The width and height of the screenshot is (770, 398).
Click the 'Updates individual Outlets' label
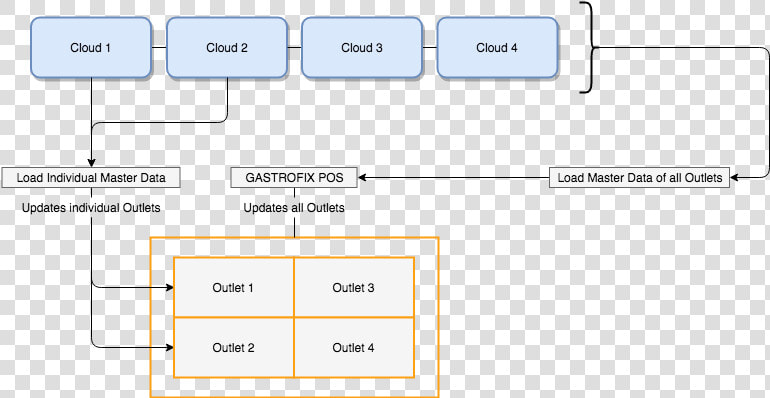91,208
